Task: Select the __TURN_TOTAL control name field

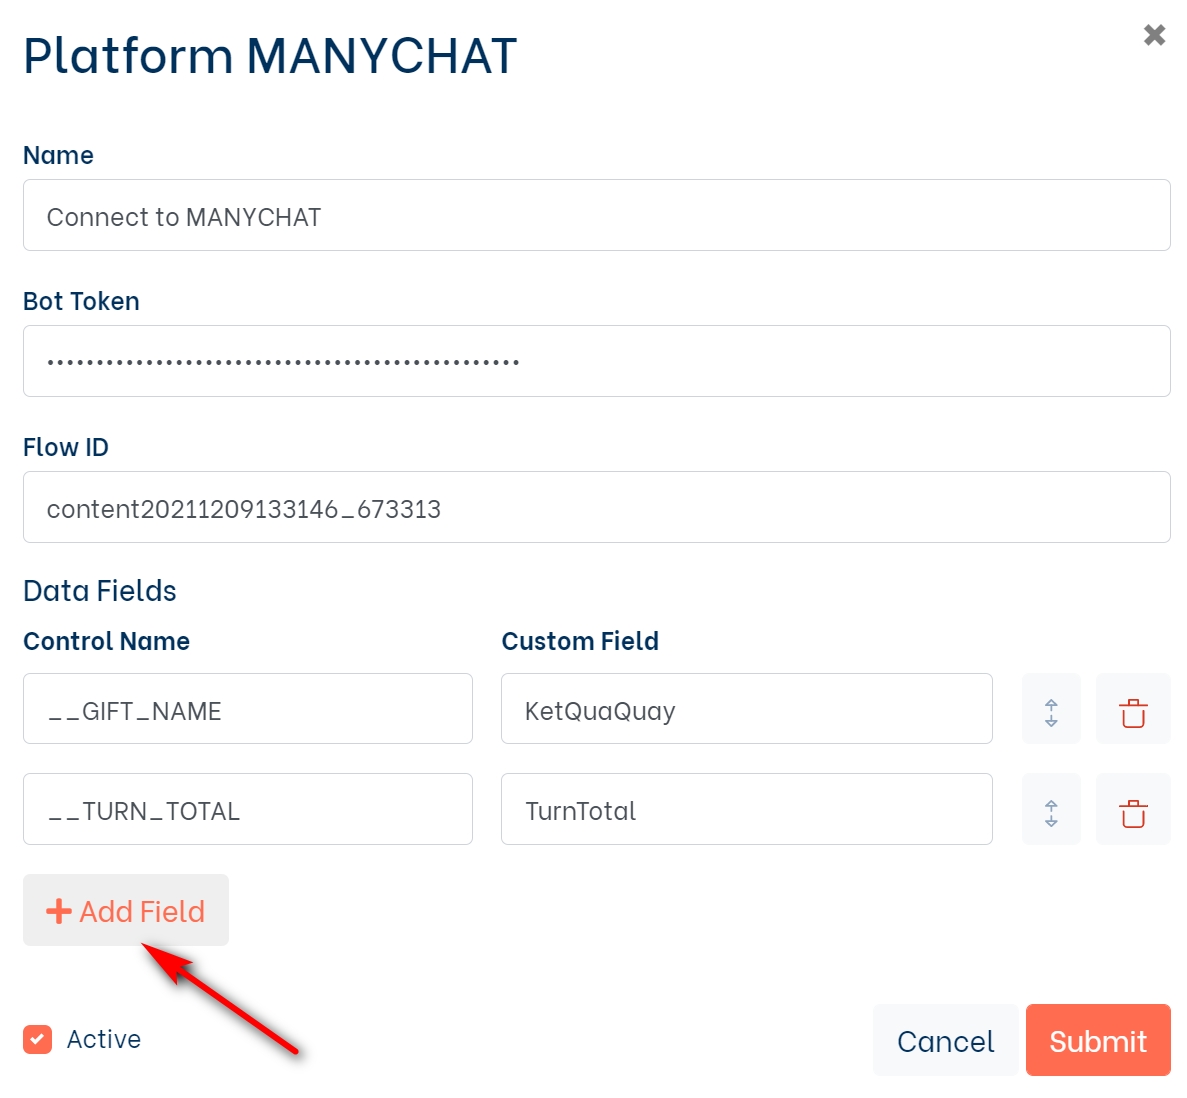Action: point(248,809)
